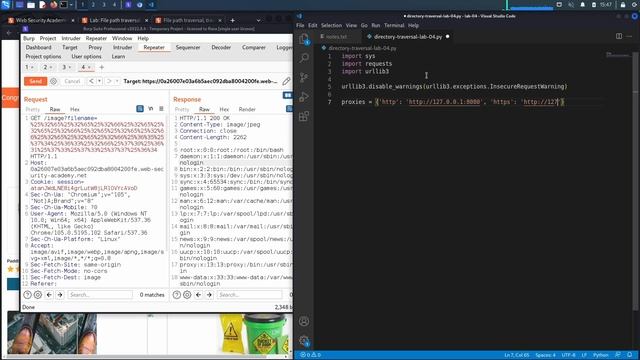Image resolution: width=640 pixels, height=360 pixels.
Task: Open VS Code Run and Debug icon
Action: (304, 97)
